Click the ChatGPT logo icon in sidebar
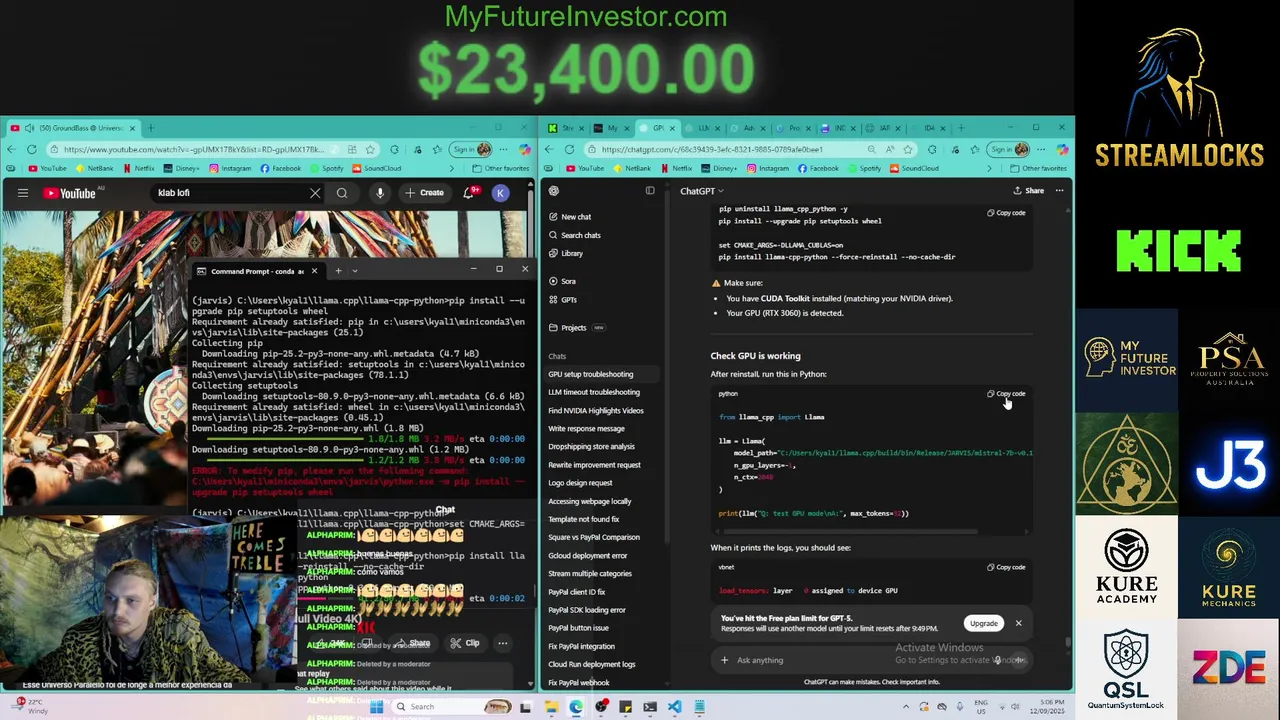Screen dimensions: 1280x720 (554, 191)
